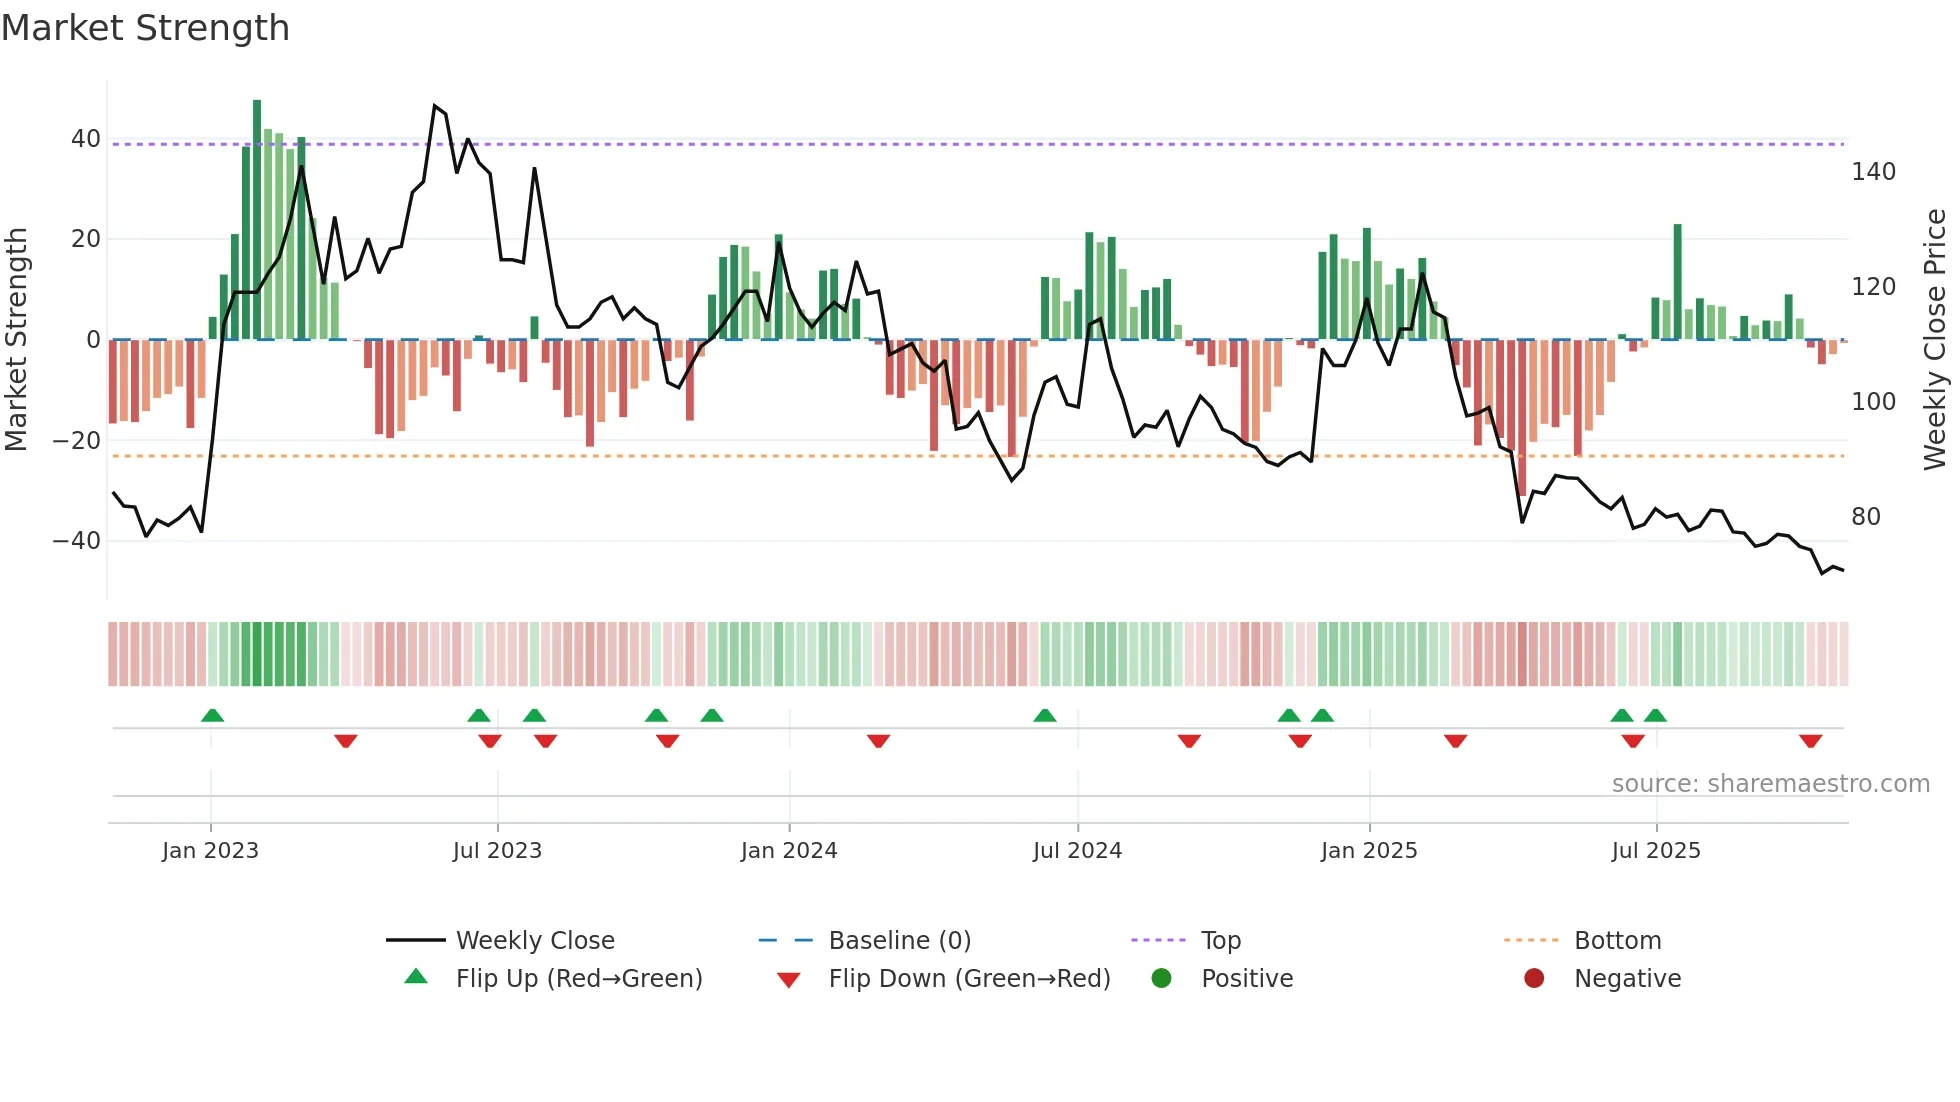Hide the Top threshold legend entry

coord(1220,940)
